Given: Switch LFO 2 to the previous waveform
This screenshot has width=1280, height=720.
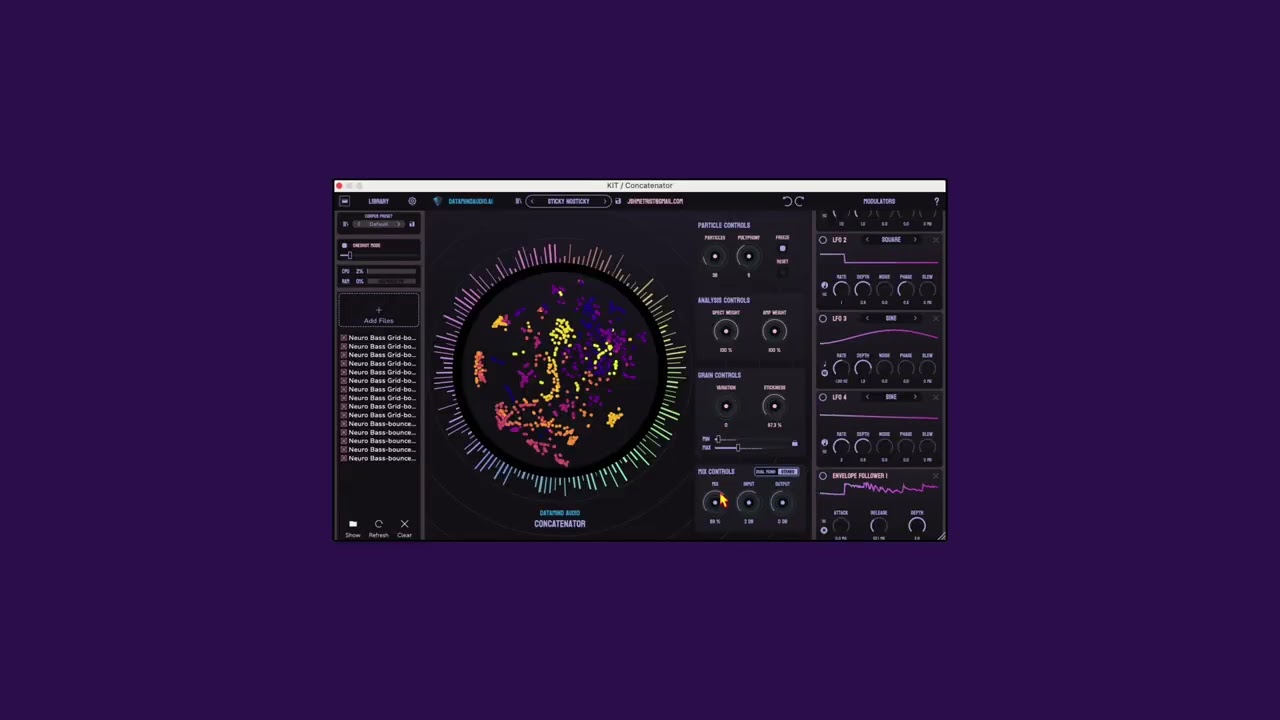Looking at the screenshot, I should point(867,240).
